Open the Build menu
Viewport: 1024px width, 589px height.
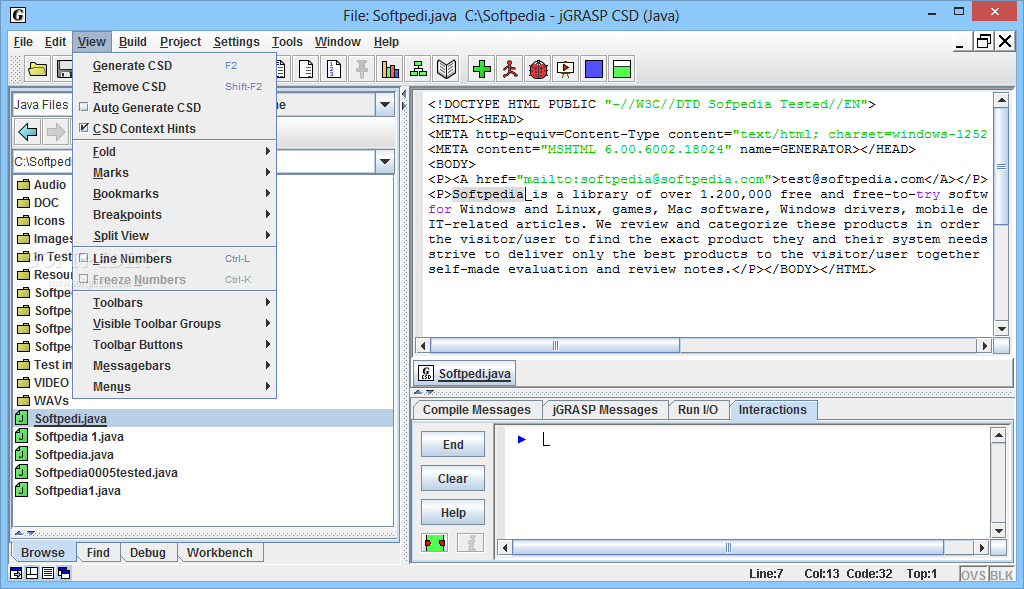tap(133, 42)
